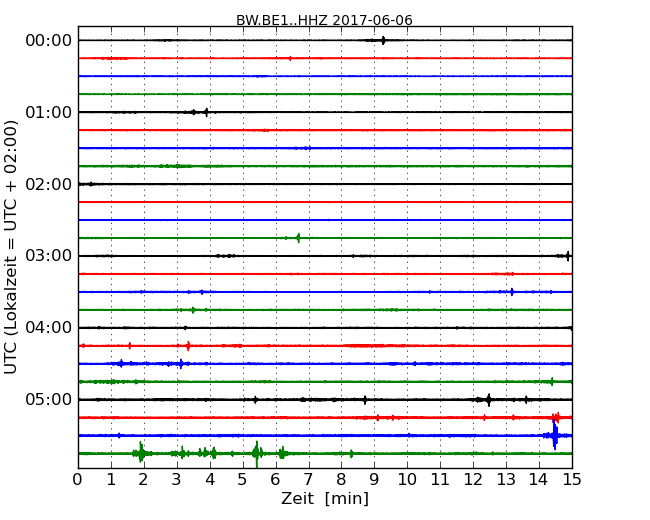Click the 03:00 time tick label
Image resolution: width=650 pixels, height=520 pixels.
tap(49, 256)
